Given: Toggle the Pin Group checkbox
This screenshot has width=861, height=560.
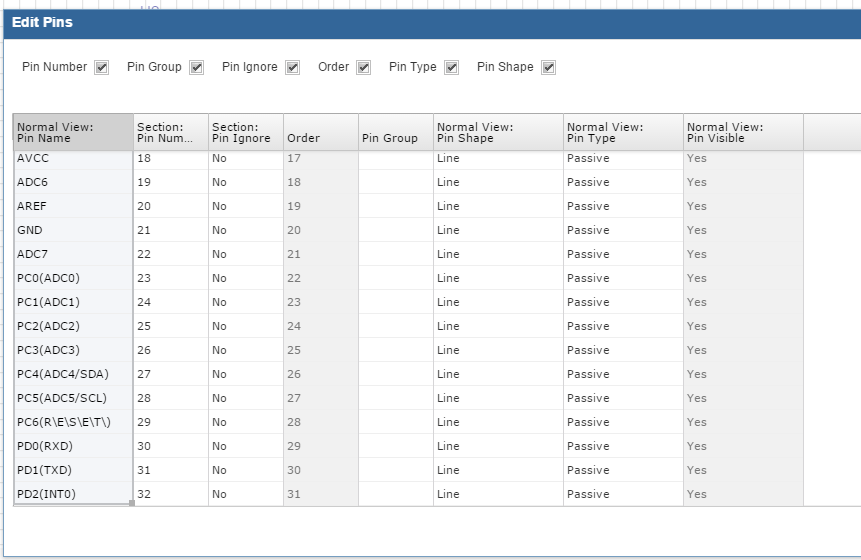Looking at the screenshot, I should point(197,68).
